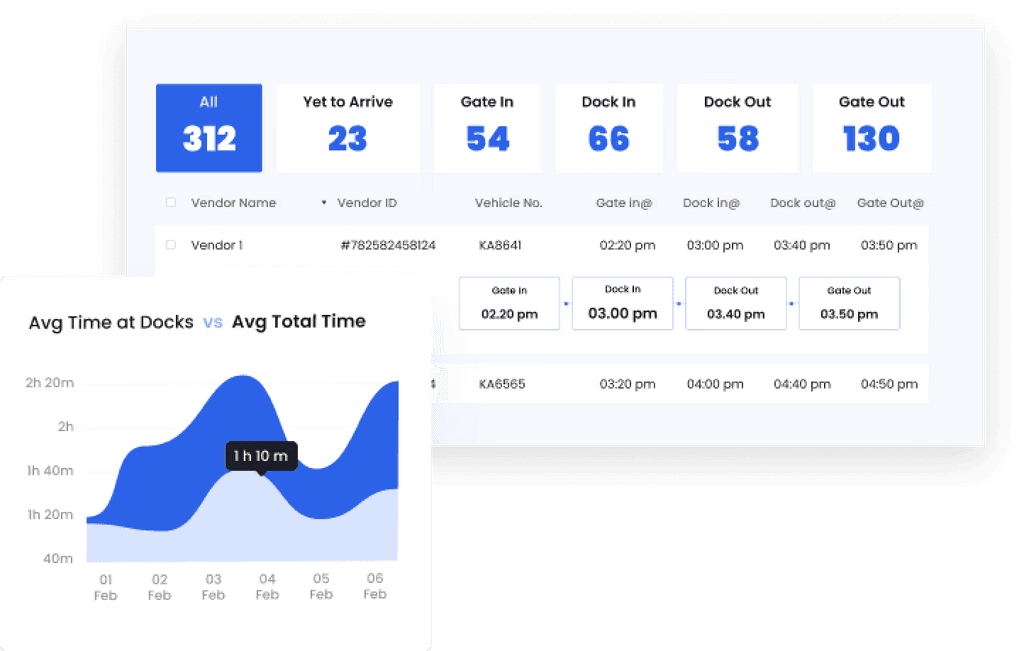Click the Gate Out@ column header
The image size is (1024, 651).
(890, 203)
